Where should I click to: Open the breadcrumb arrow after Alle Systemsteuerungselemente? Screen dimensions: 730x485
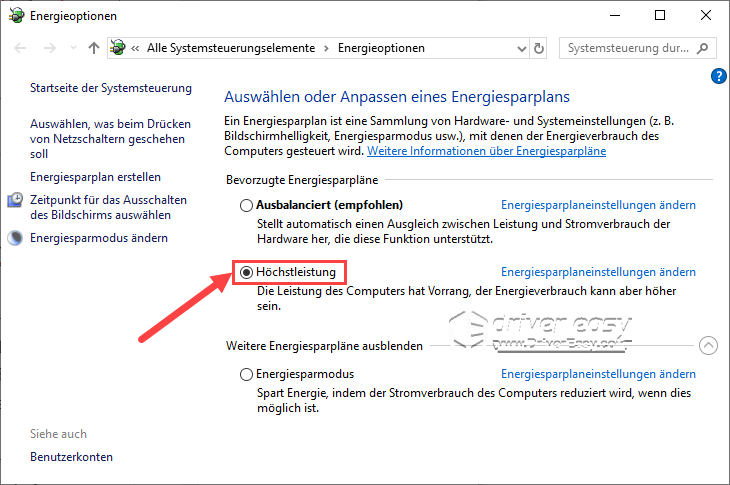[x=326, y=48]
